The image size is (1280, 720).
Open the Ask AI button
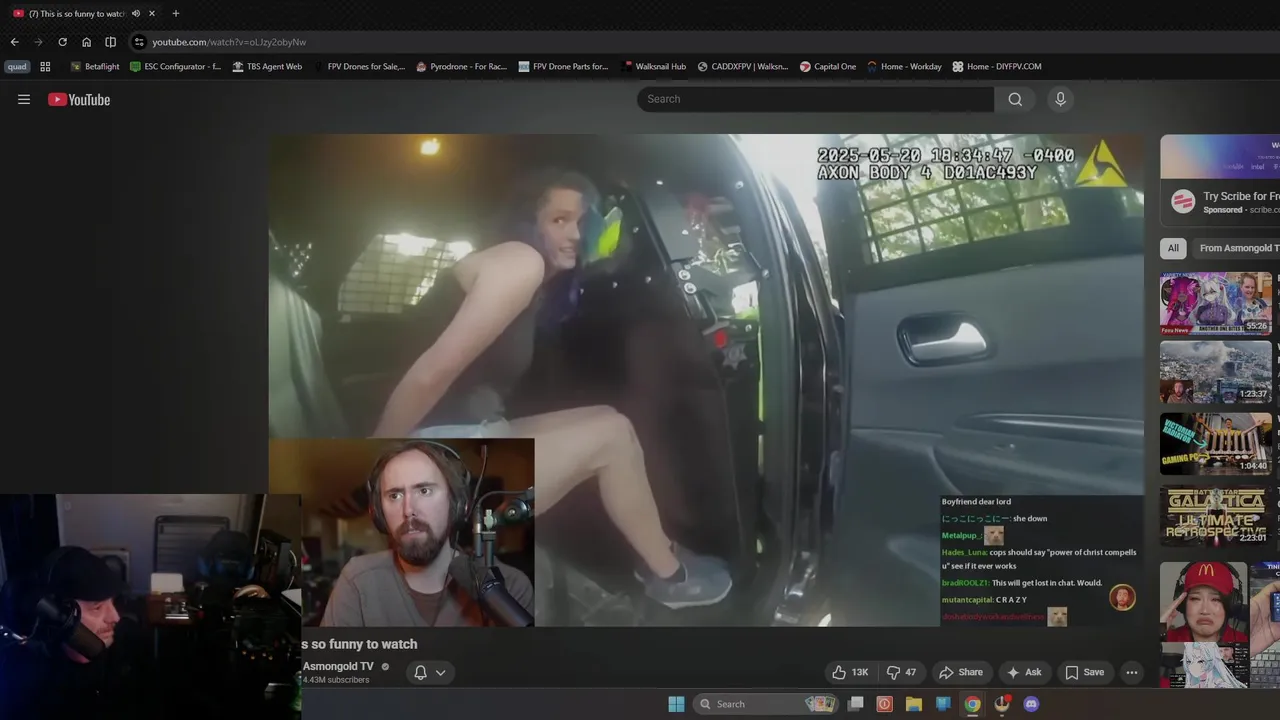pos(1024,672)
